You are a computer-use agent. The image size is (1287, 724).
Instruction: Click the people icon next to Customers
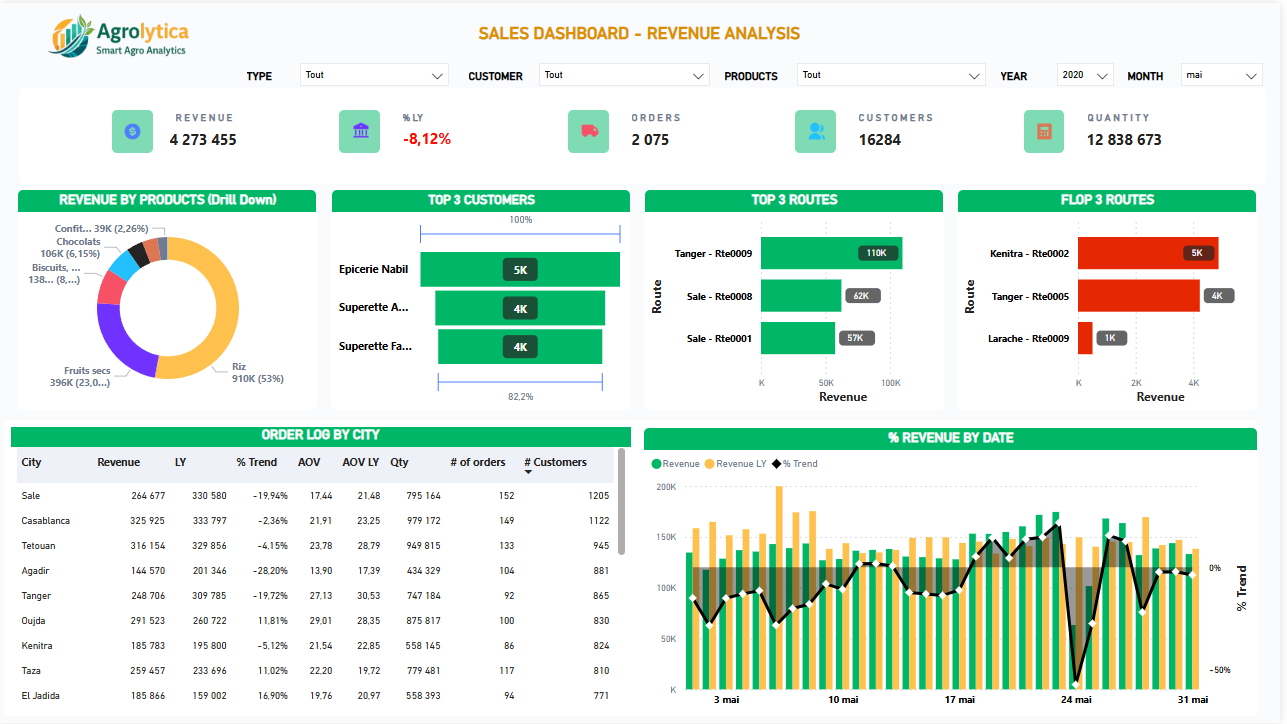pos(815,131)
